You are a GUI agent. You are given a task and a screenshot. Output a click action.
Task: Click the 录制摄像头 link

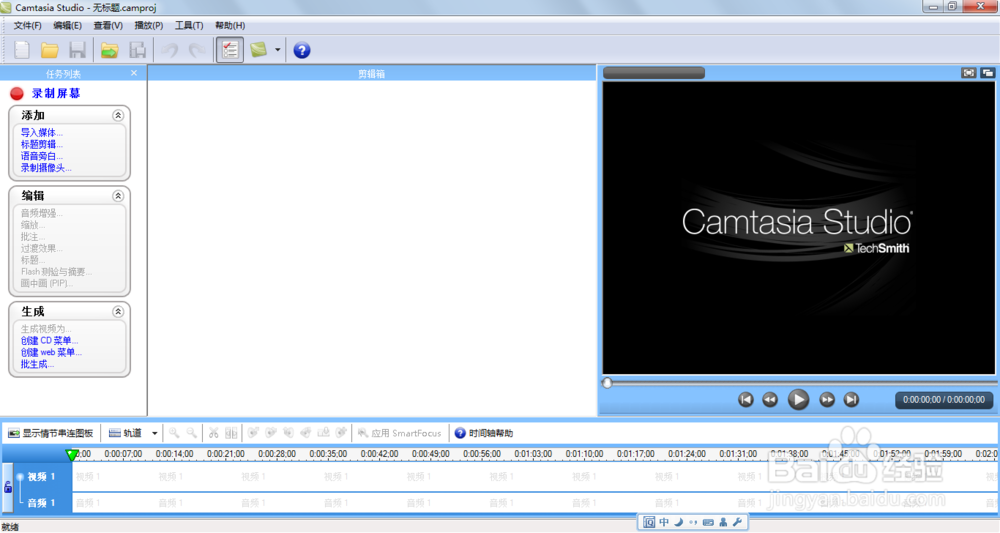point(46,168)
